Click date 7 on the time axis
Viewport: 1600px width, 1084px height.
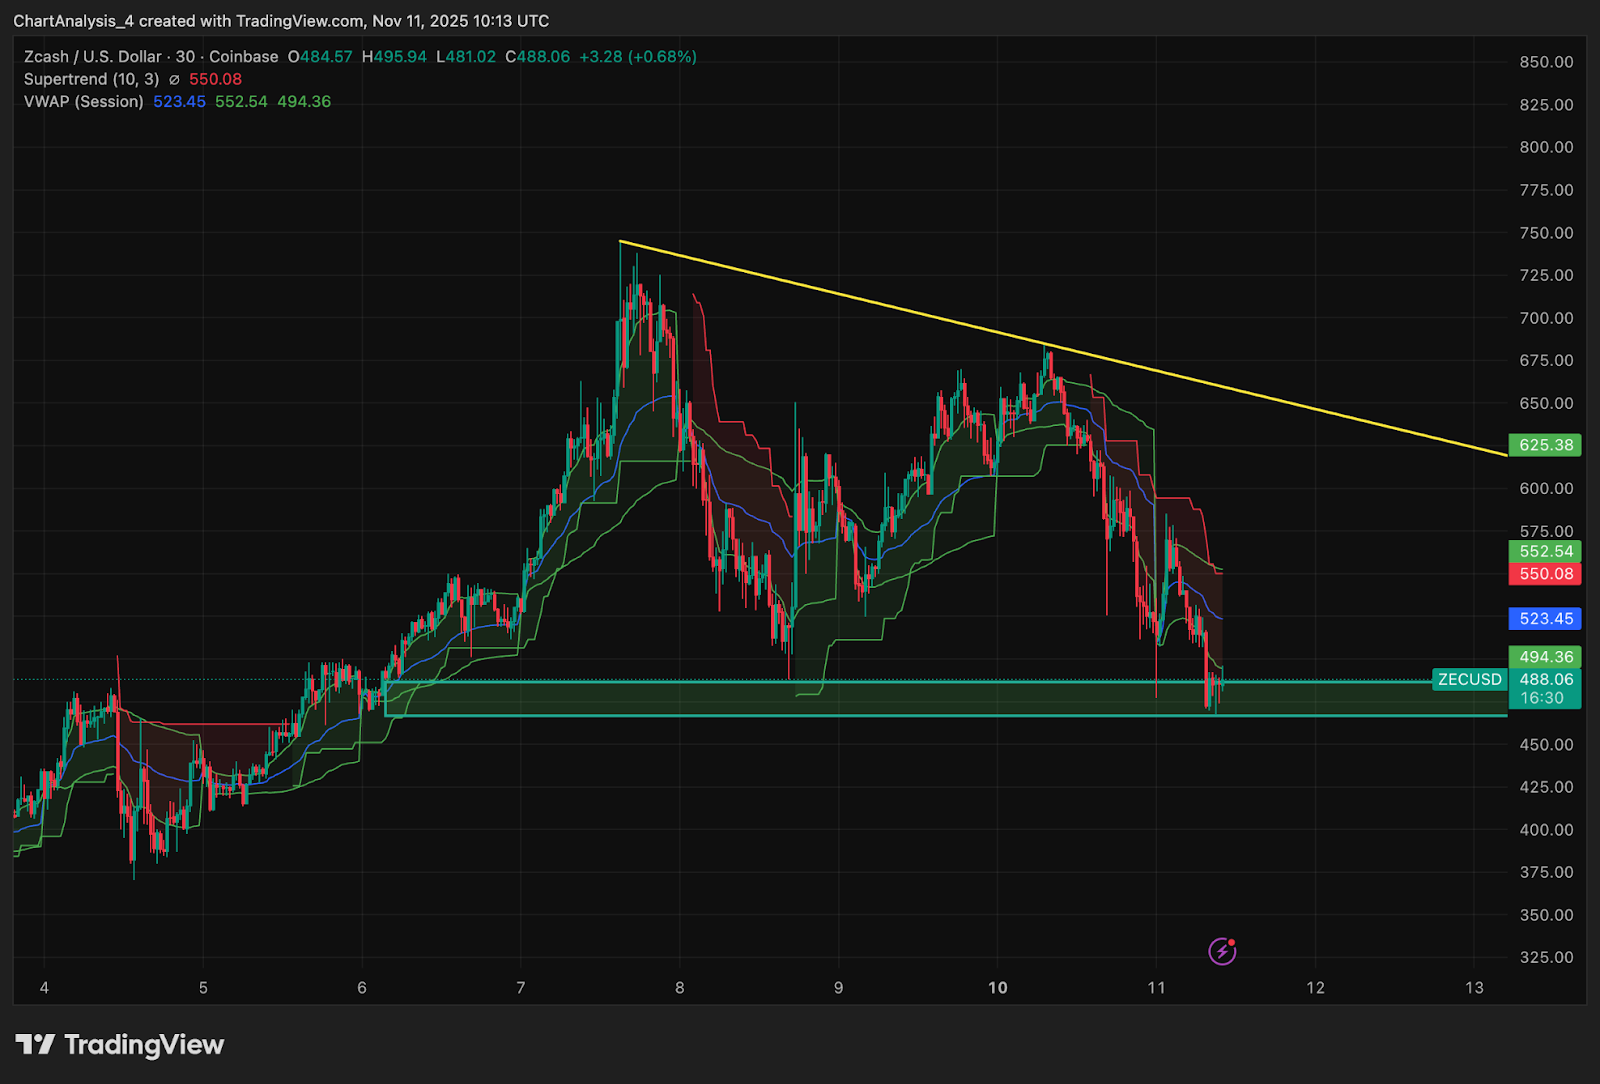pos(520,988)
